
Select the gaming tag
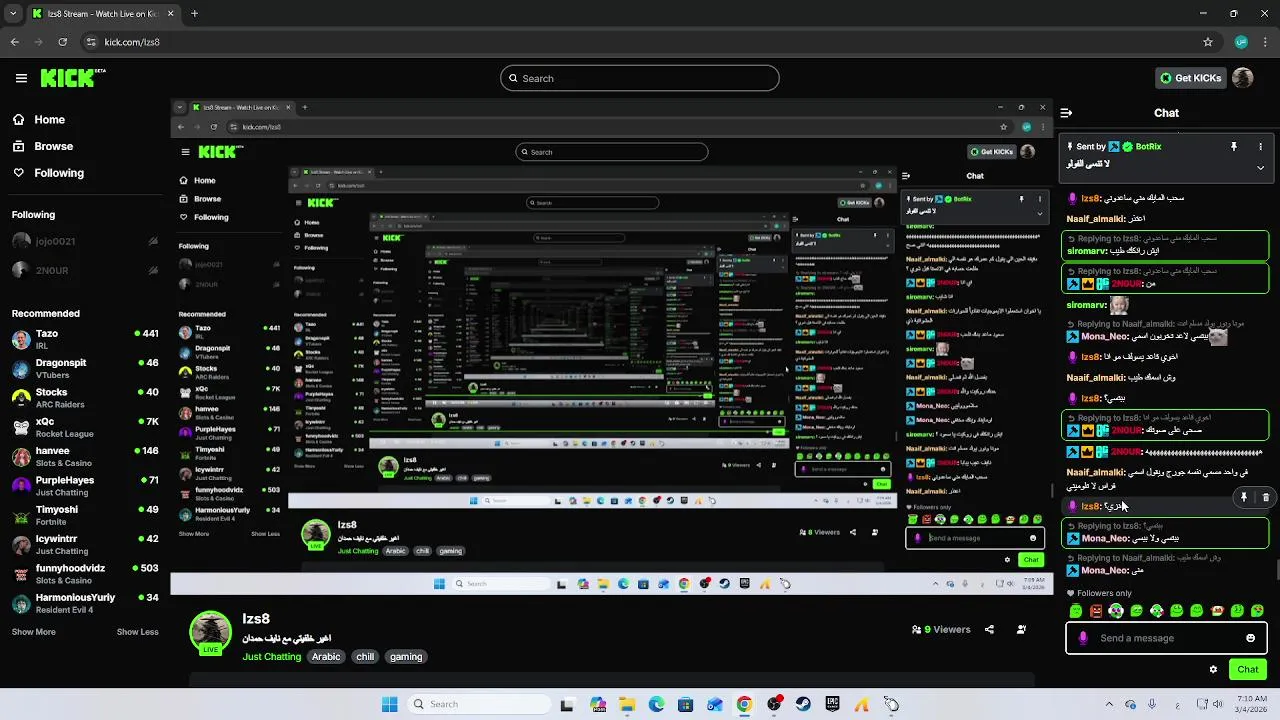[406, 657]
